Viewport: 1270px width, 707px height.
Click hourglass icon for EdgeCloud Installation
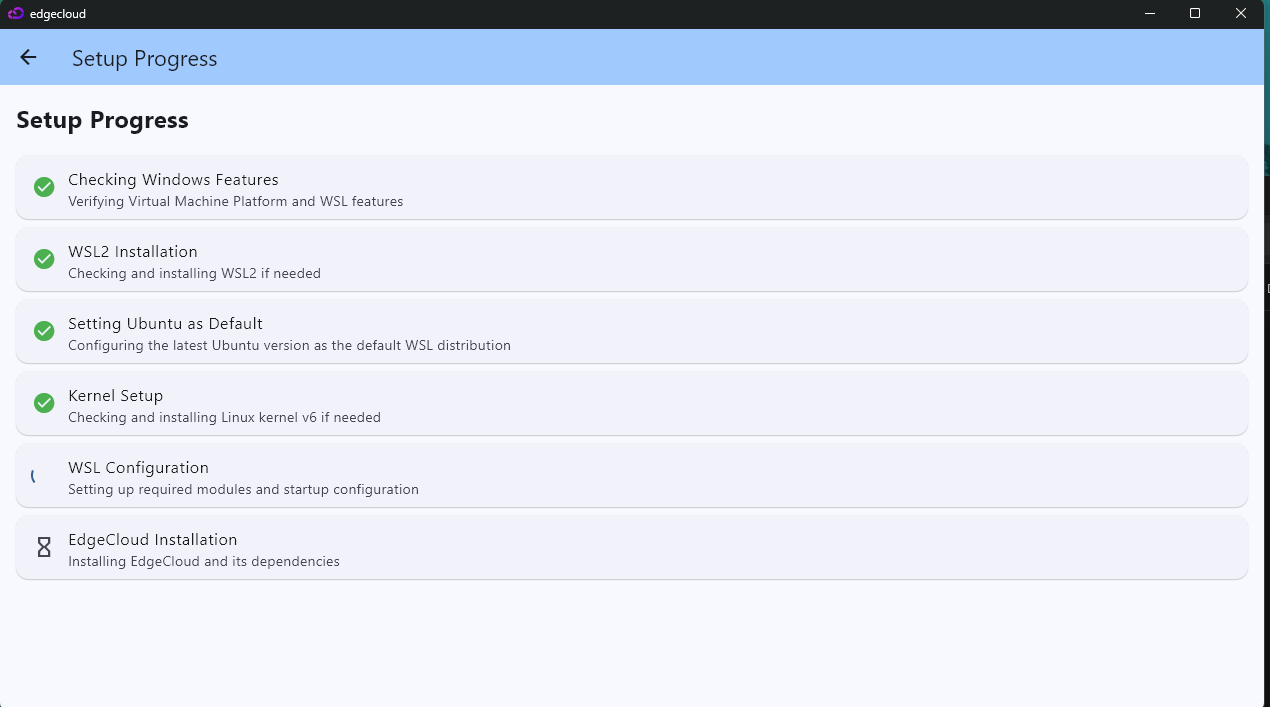(x=44, y=547)
